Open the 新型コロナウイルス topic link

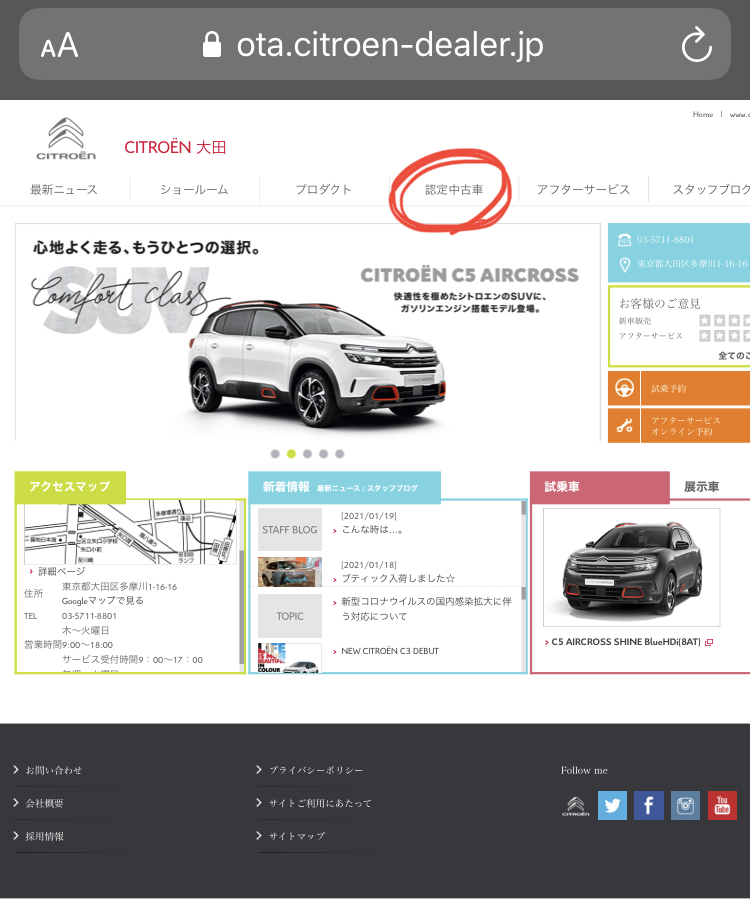426,609
